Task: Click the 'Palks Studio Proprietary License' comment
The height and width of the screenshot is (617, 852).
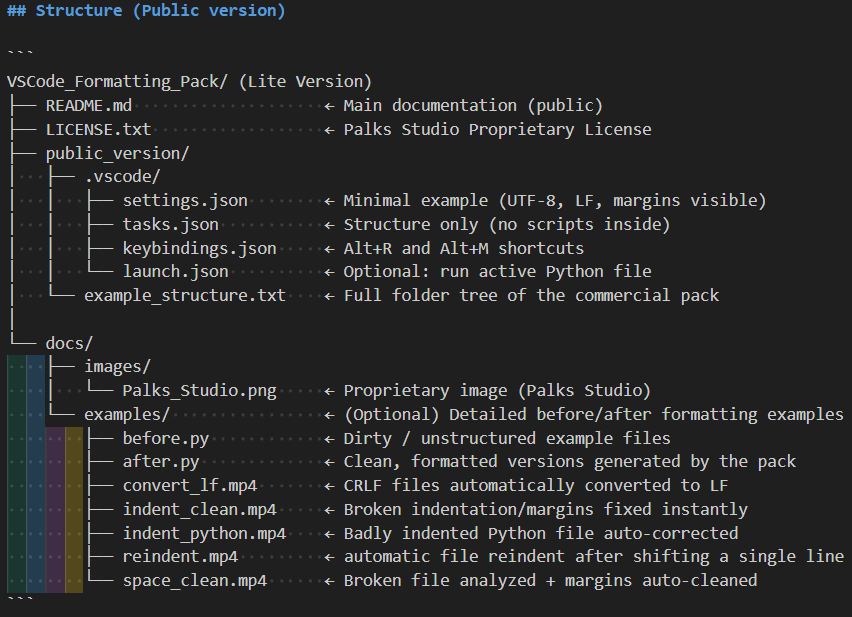Action: point(497,129)
